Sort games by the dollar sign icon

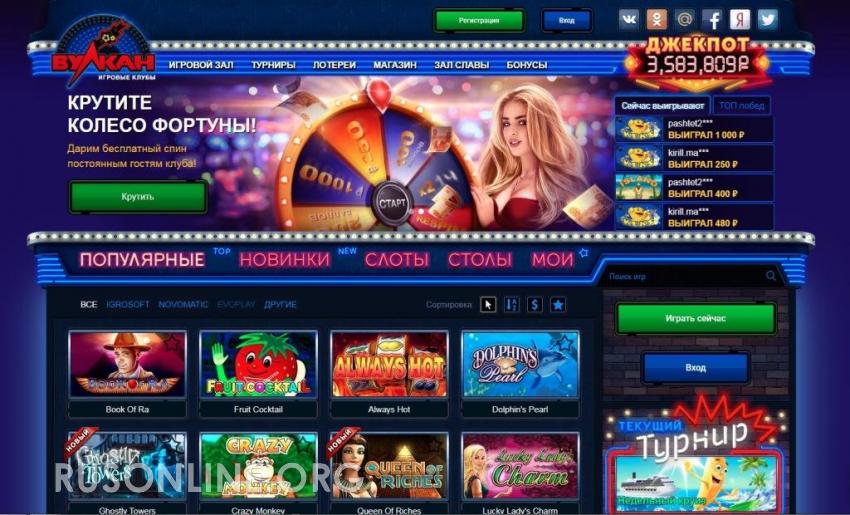[x=535, y=305]
